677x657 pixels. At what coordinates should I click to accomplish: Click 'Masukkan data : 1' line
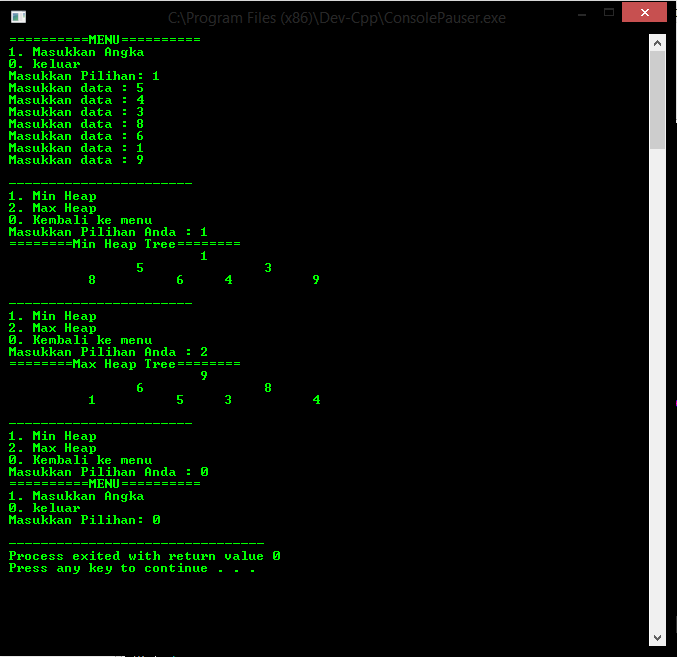[x=76, y=148]
